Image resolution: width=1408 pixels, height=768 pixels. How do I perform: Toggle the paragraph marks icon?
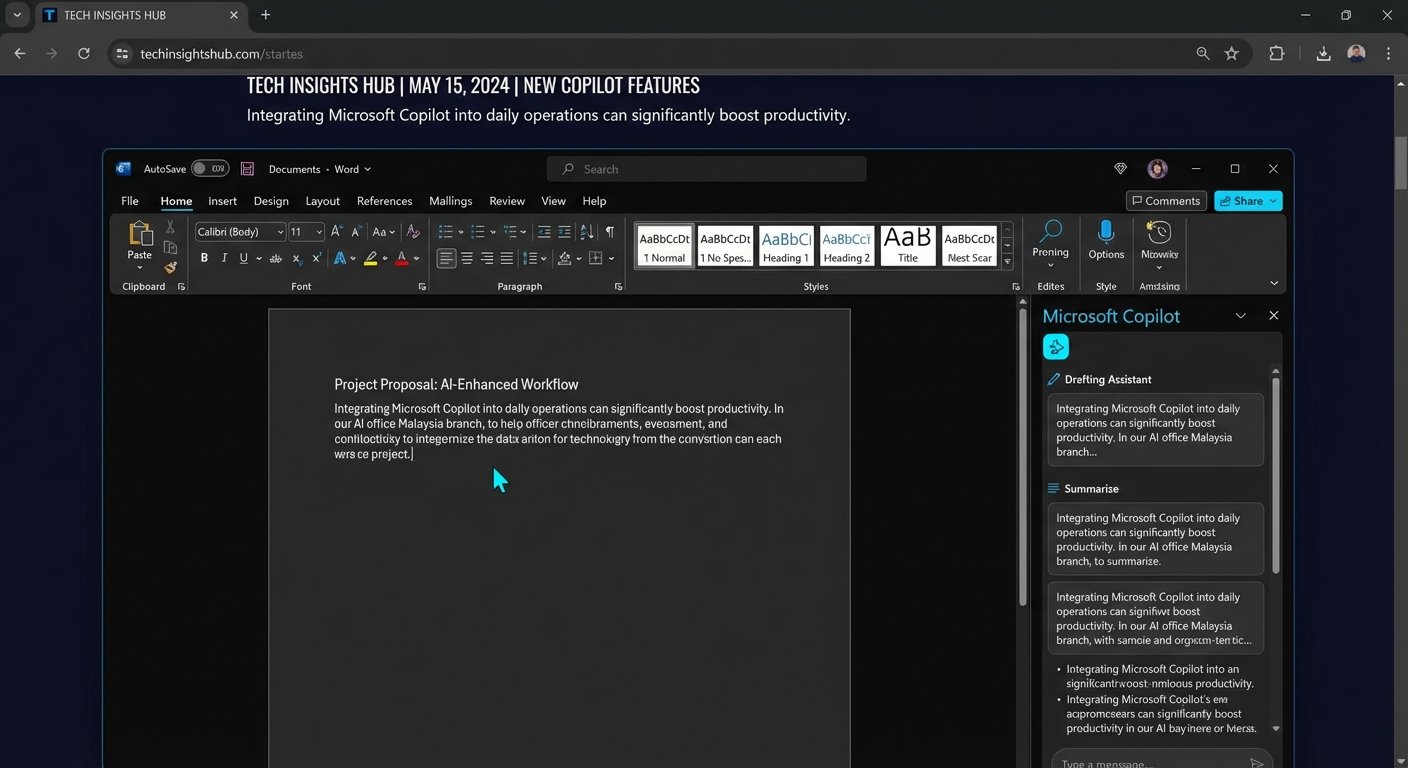click(610, 231)
